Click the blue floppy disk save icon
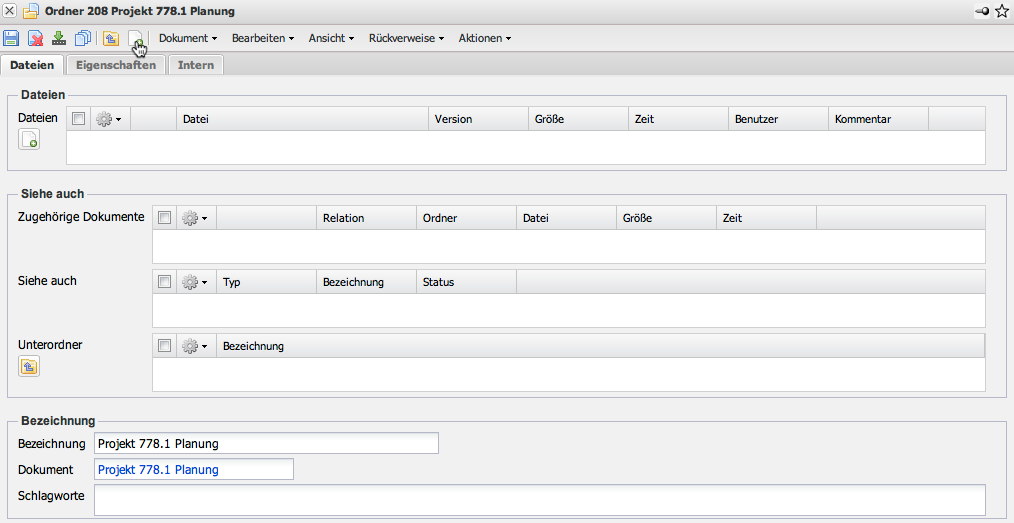Image resolution: width=1014 pixels, height=523 pixels. pyautogui.click(x=11, y=38)
